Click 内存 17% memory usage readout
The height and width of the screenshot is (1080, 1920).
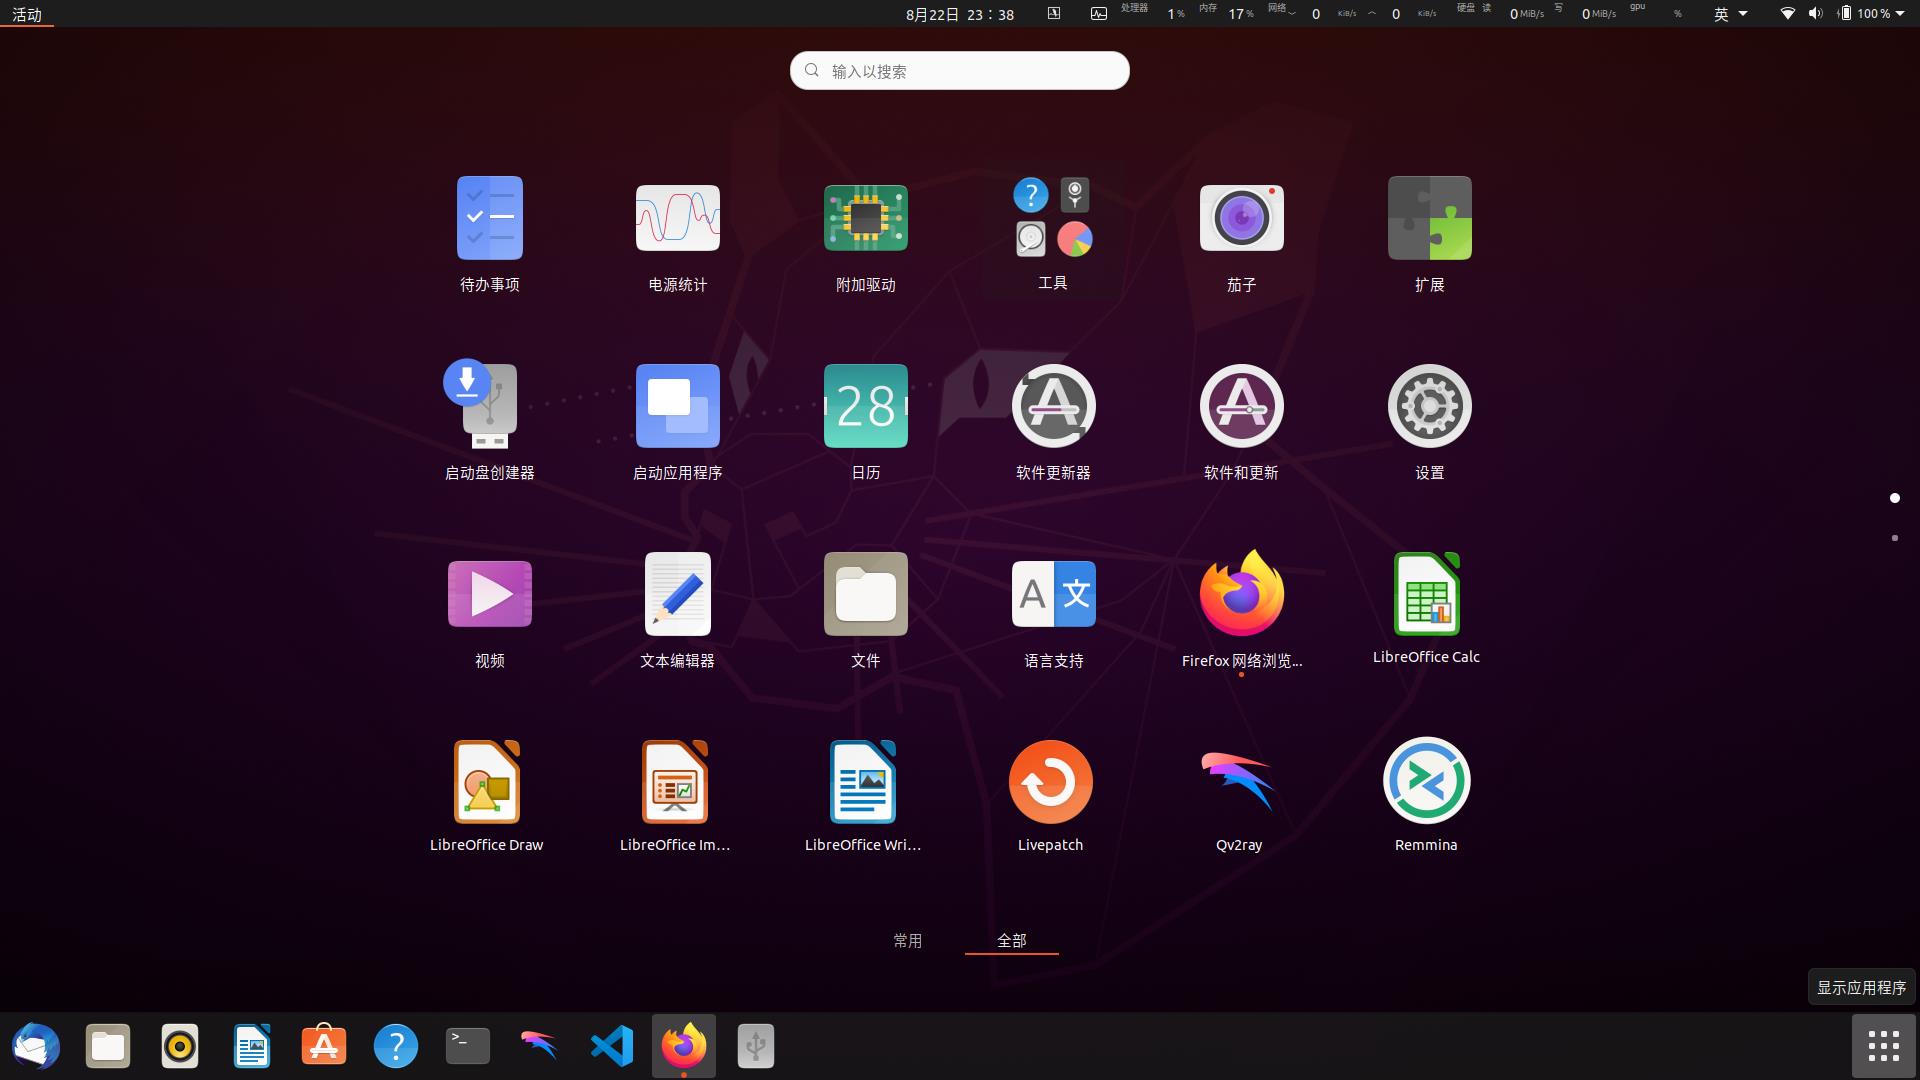(1227, 13)
